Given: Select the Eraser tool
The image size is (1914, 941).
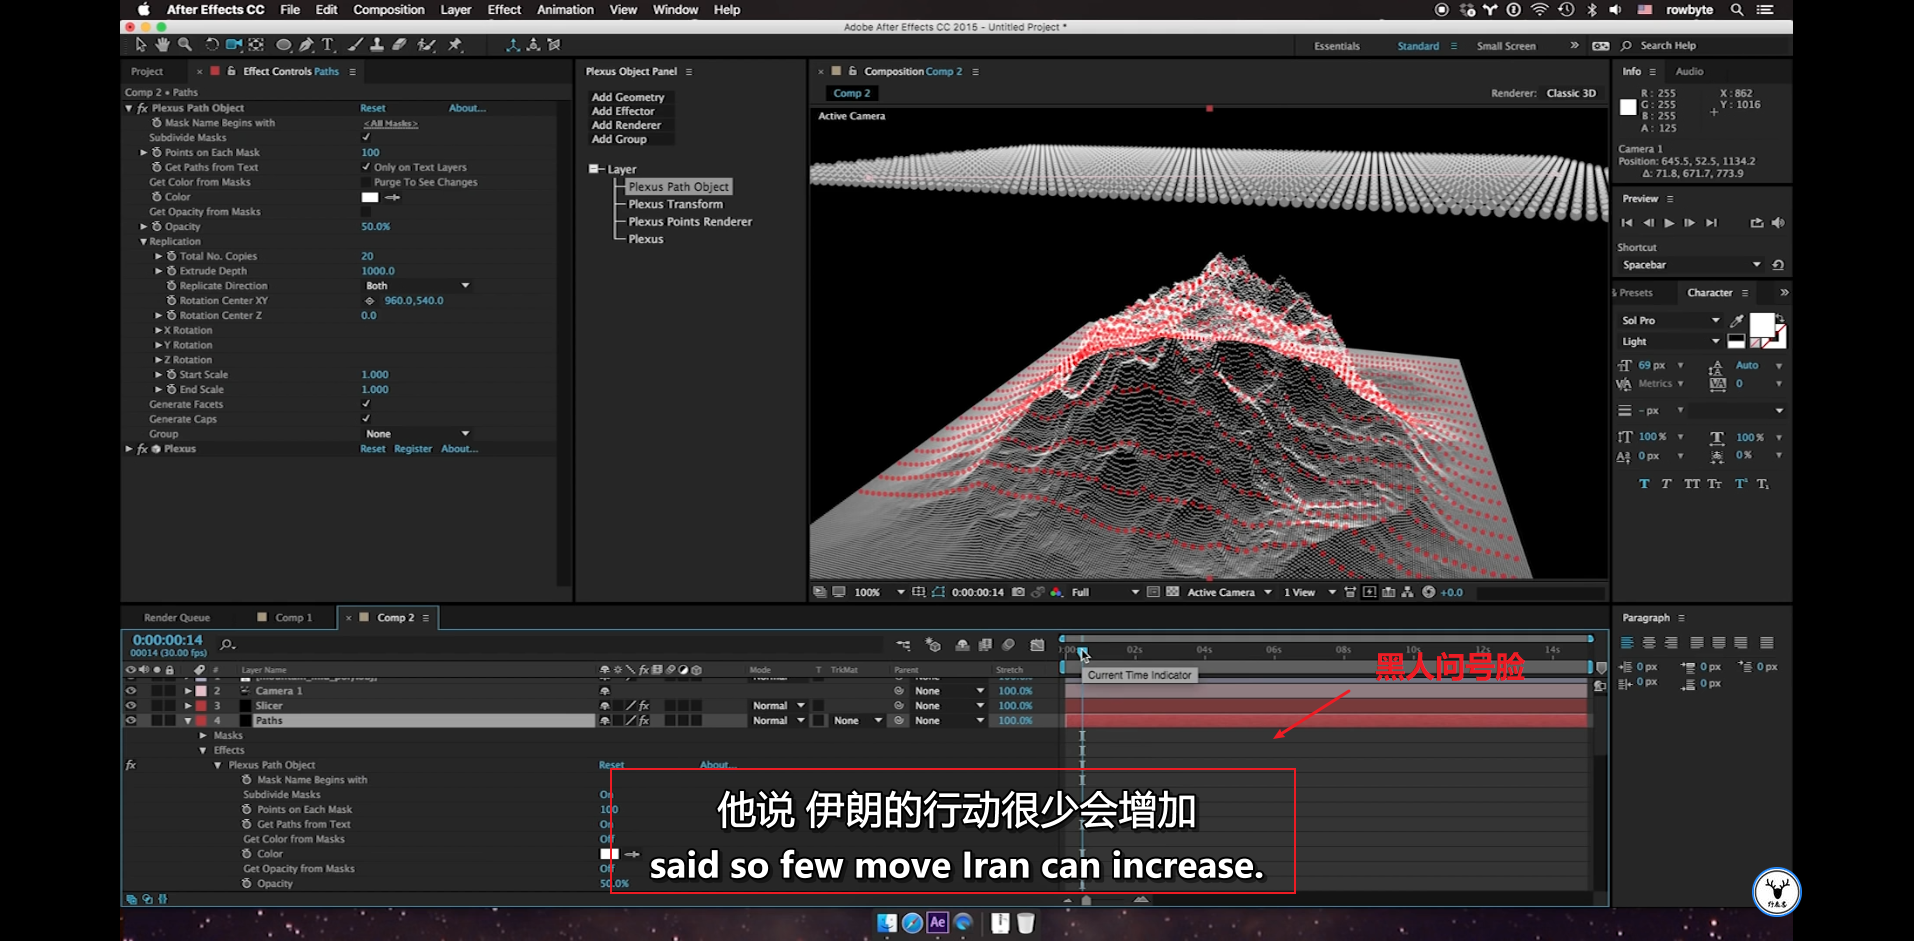Looking at the screenshot, I should [x=399, y=45].
